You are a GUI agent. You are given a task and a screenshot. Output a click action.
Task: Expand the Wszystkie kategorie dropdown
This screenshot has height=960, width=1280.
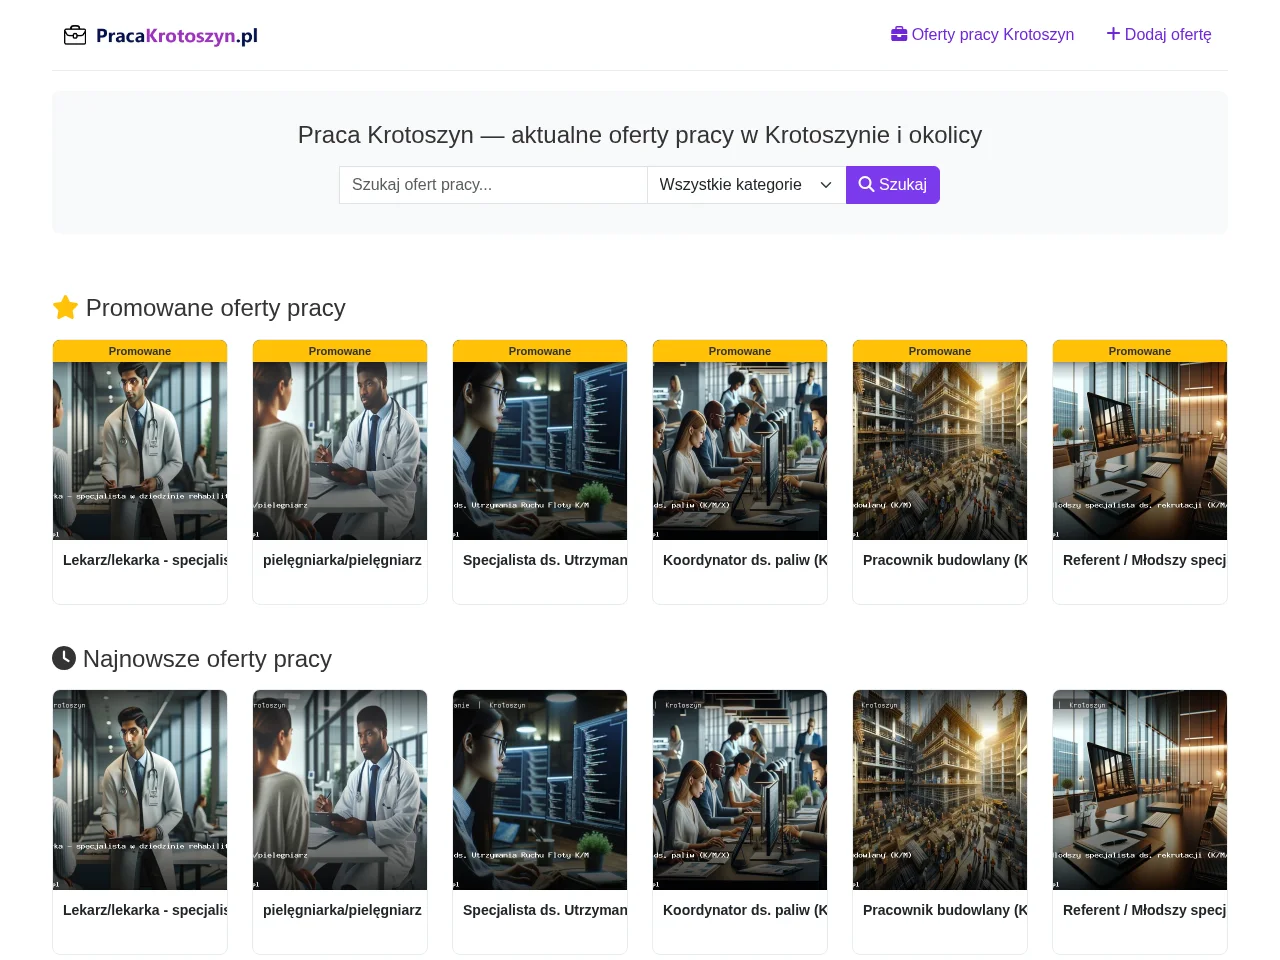pyautogui.click(x=746, y=185)
